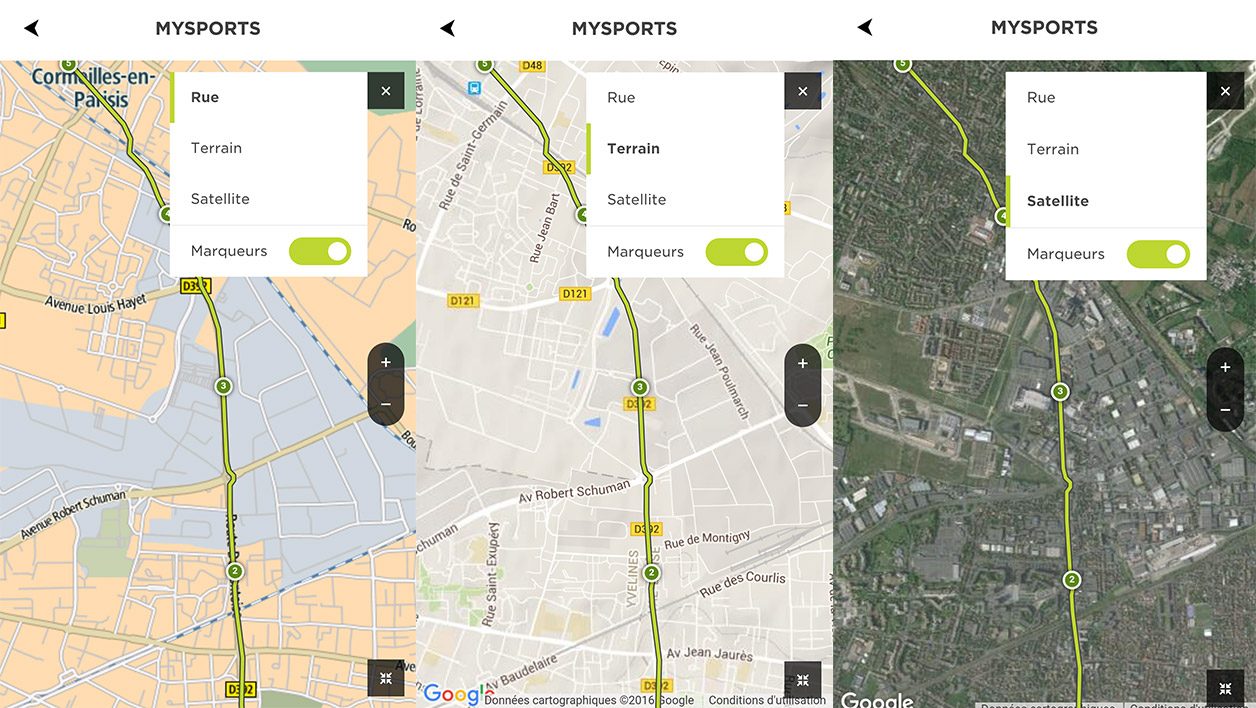Go back using arrow on middle MYSPORTS screen

447,28
